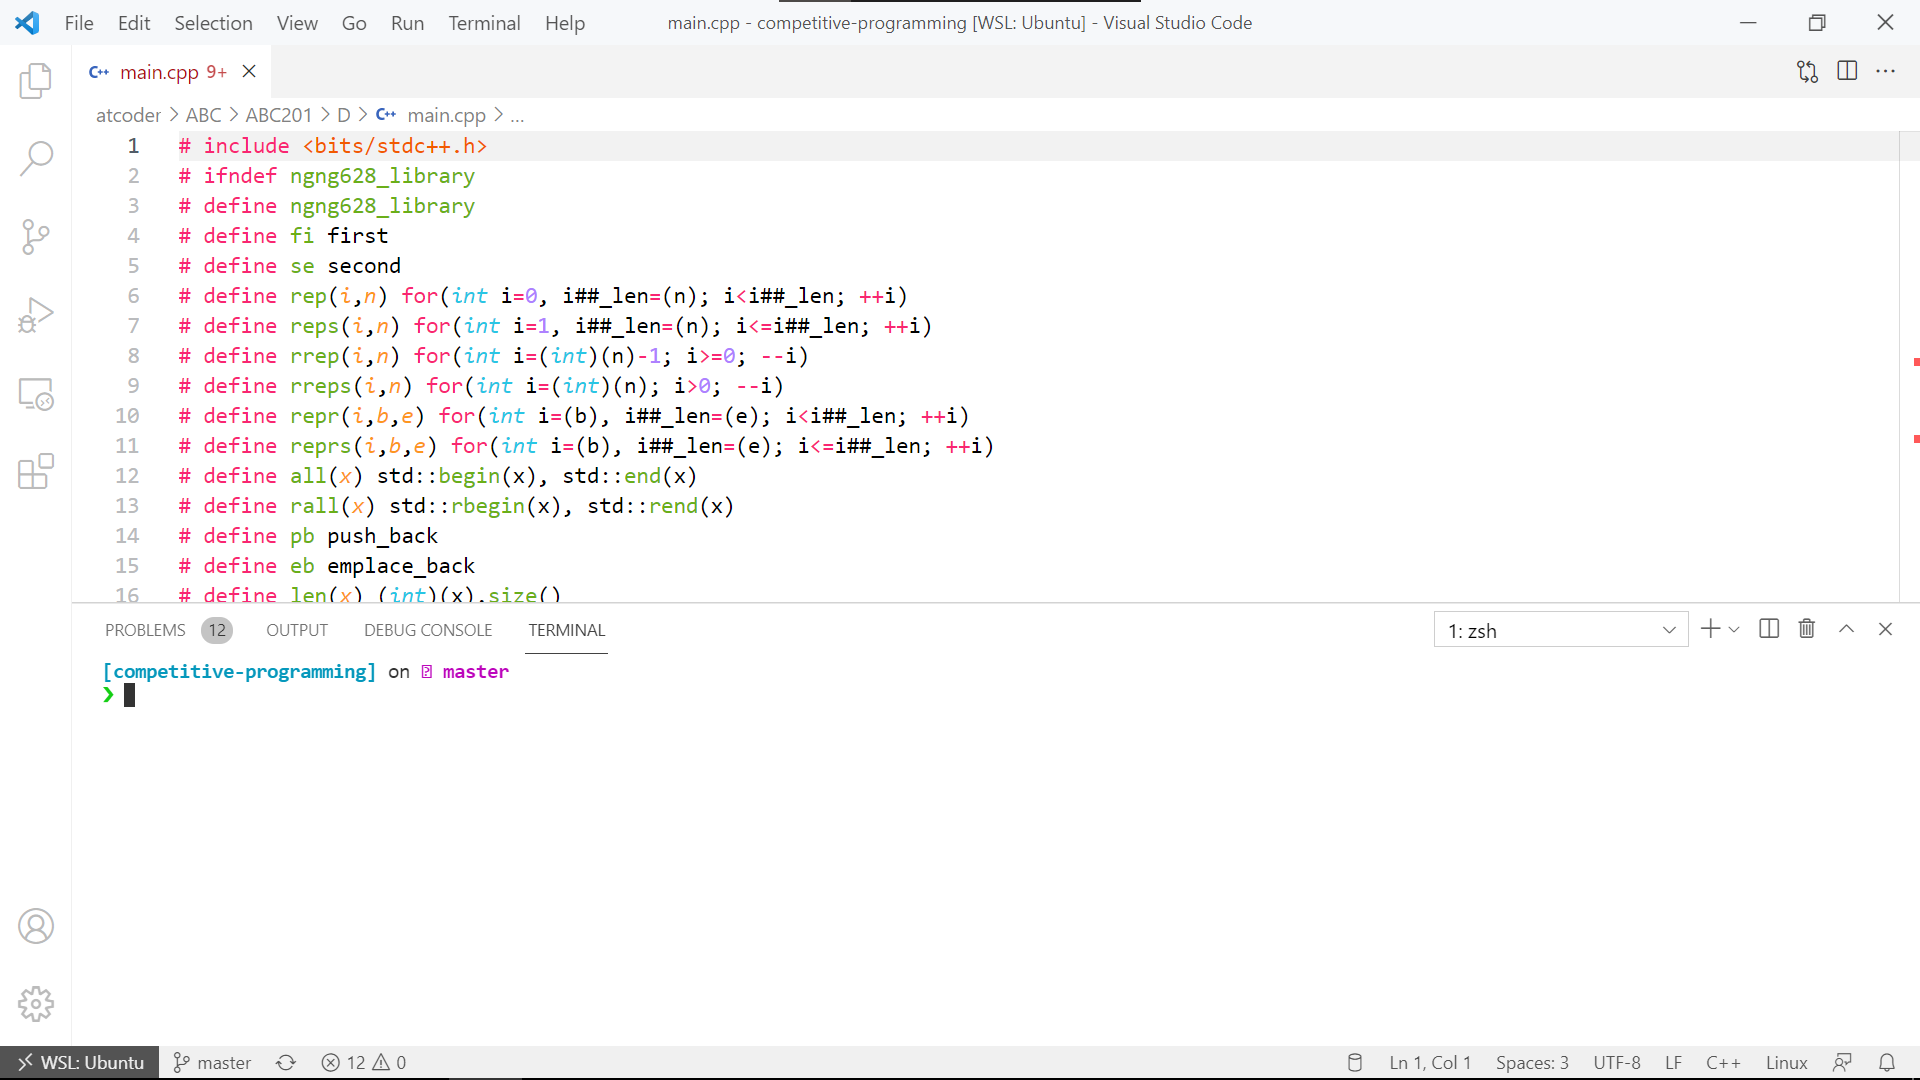Viewport: 1920px width, 1080px height.
Task: Open the editor More Actions ellipsis menu
Action: click(x=1886, y=71)
